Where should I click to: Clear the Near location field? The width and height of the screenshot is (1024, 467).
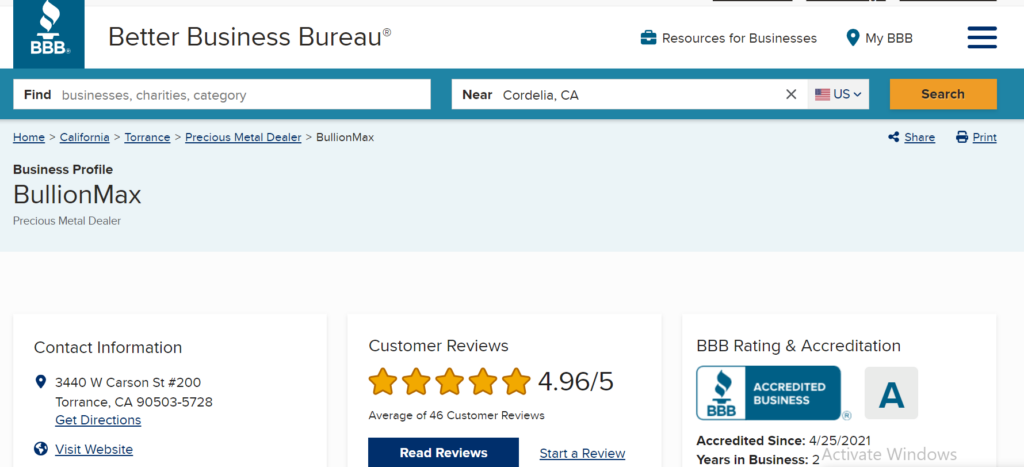791,94
